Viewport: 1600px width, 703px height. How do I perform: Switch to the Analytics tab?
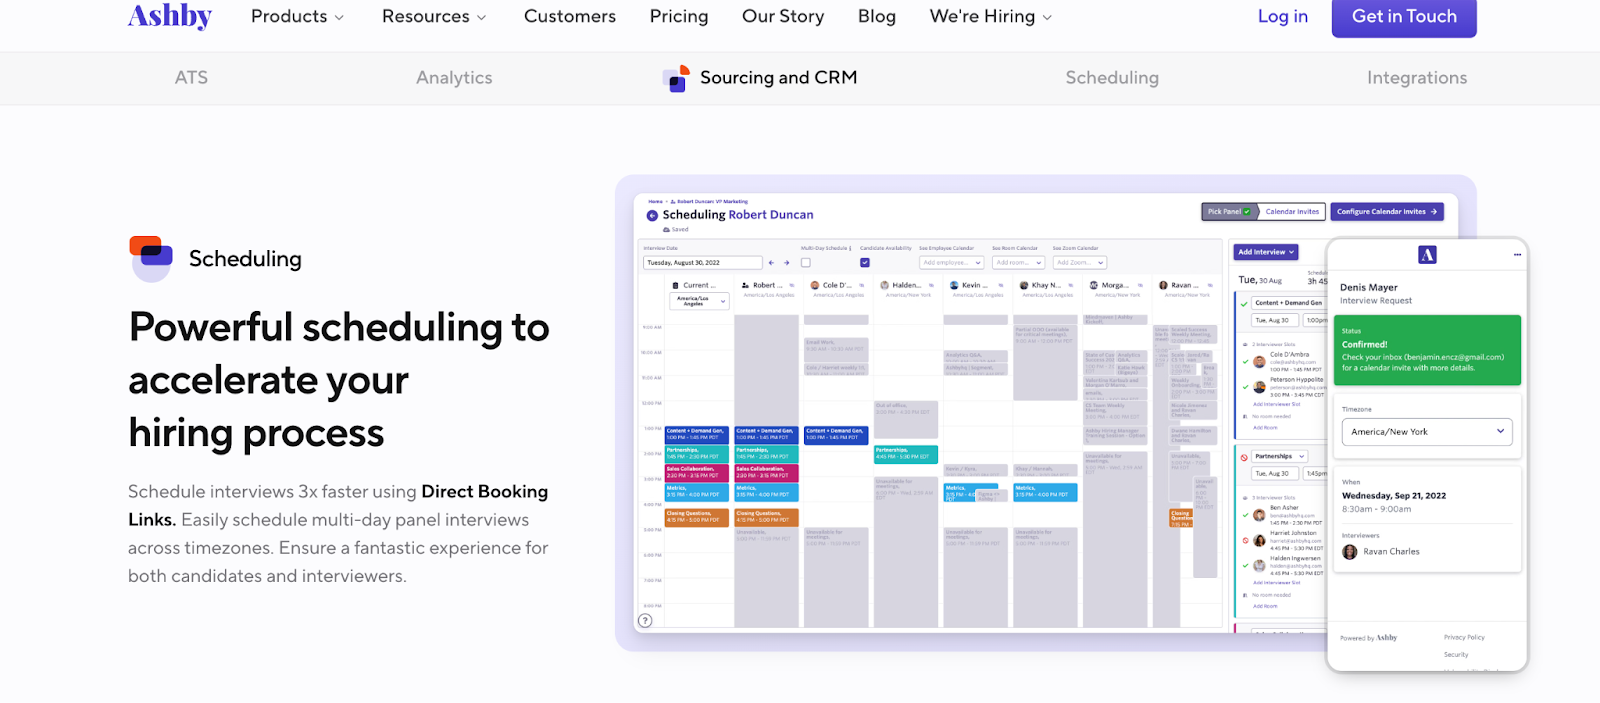(x=454, y=78)
